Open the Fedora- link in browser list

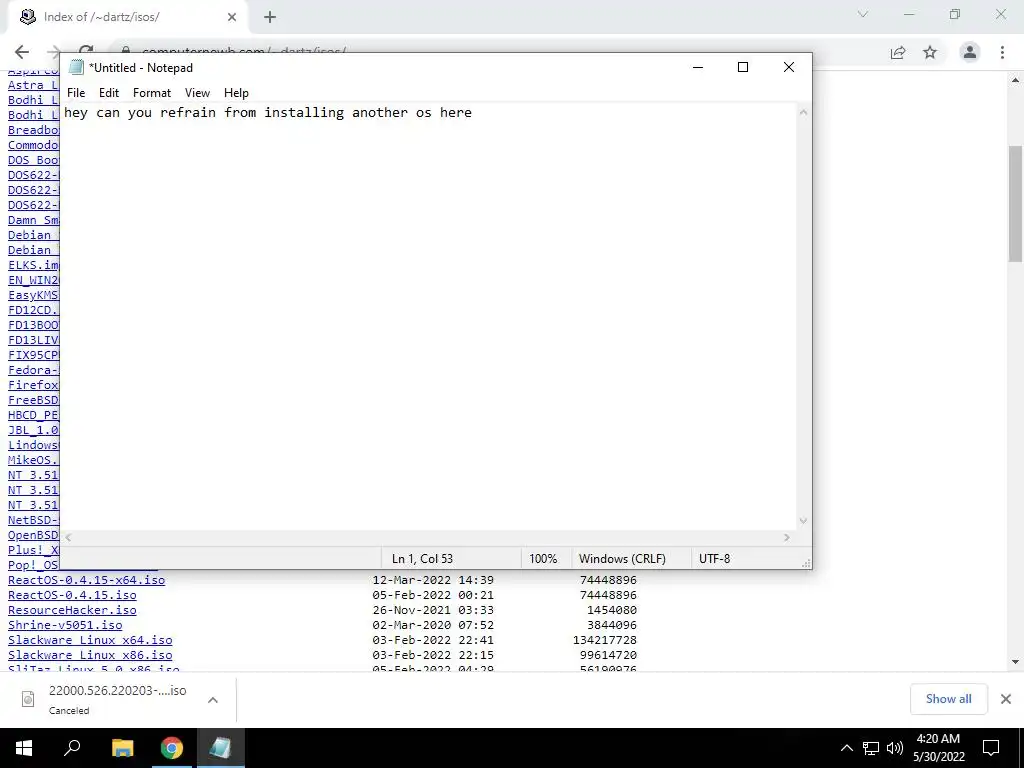click(33, 370)
